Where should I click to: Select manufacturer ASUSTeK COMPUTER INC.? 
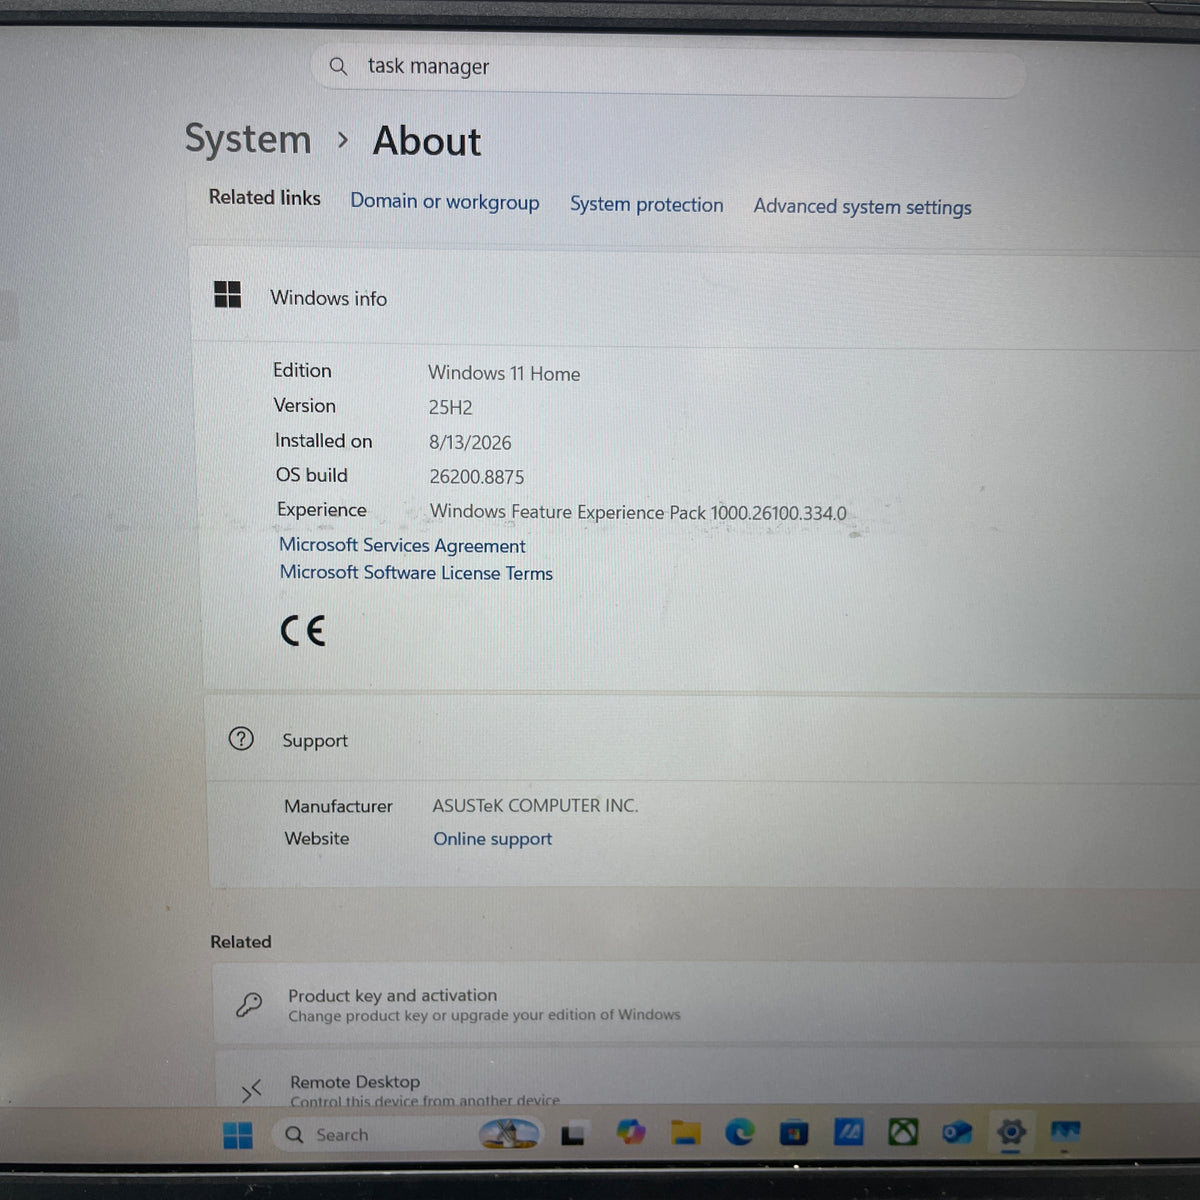[x=535, y=805]
